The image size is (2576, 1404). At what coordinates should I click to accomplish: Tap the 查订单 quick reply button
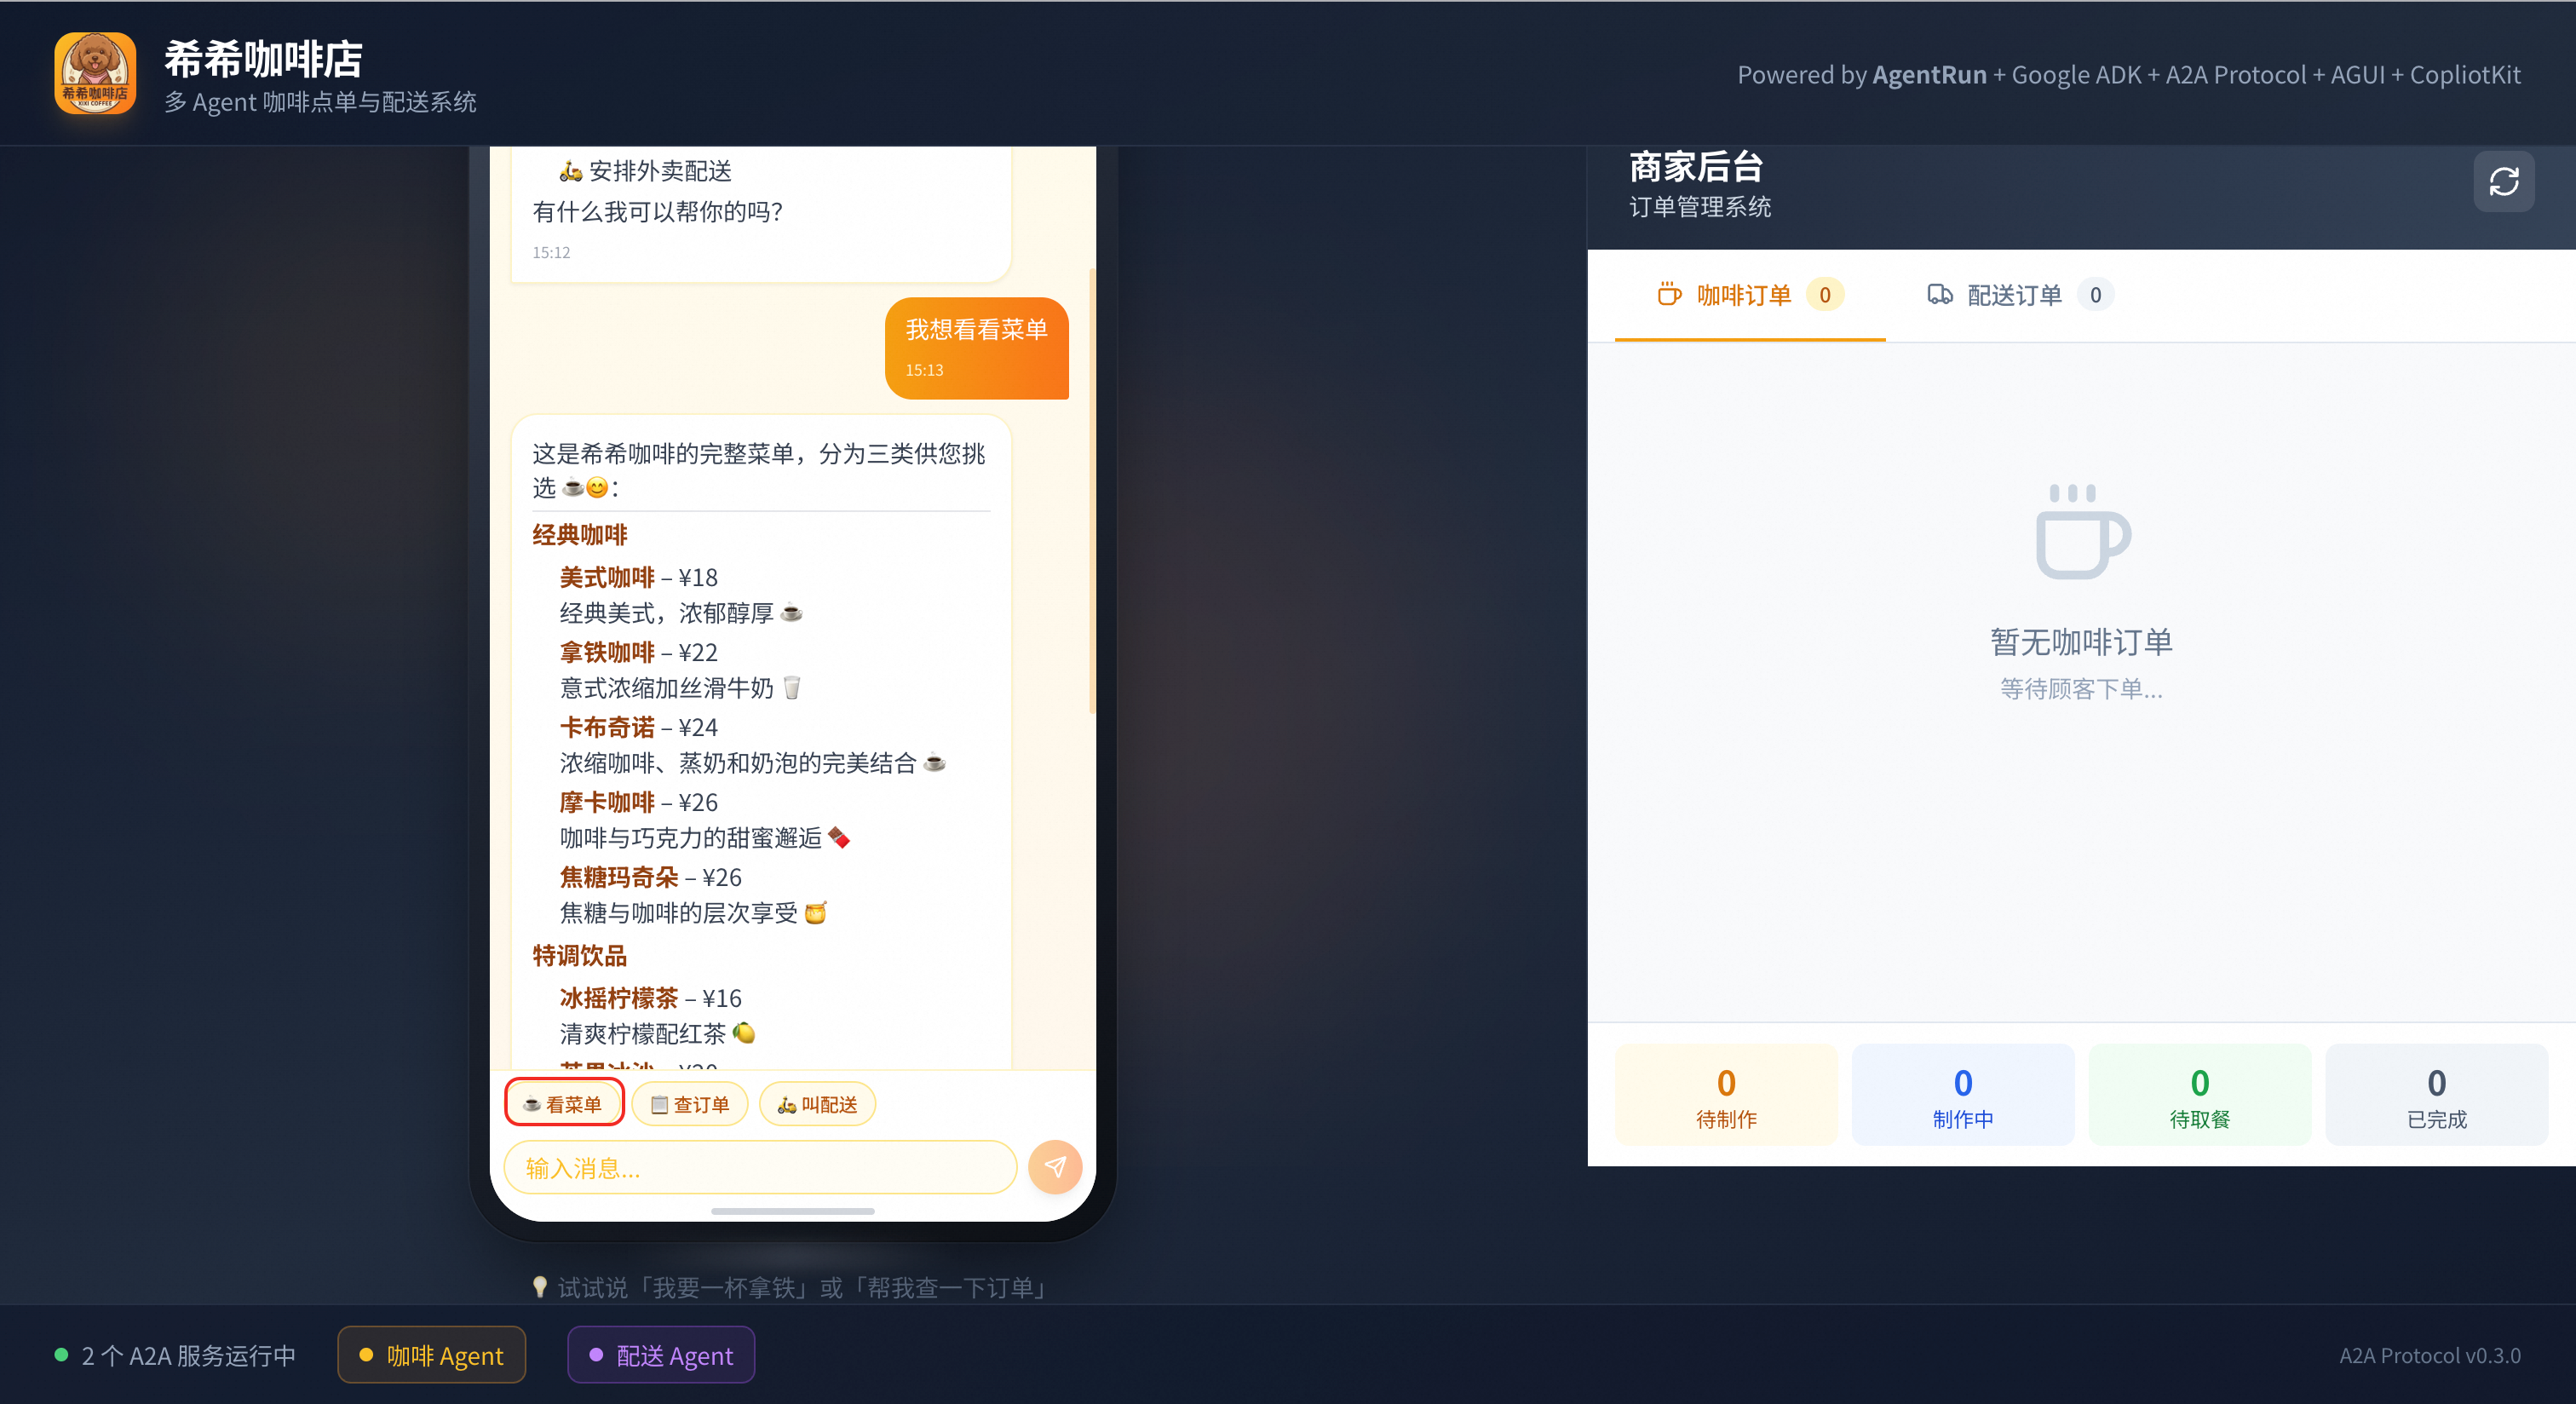690,1104
